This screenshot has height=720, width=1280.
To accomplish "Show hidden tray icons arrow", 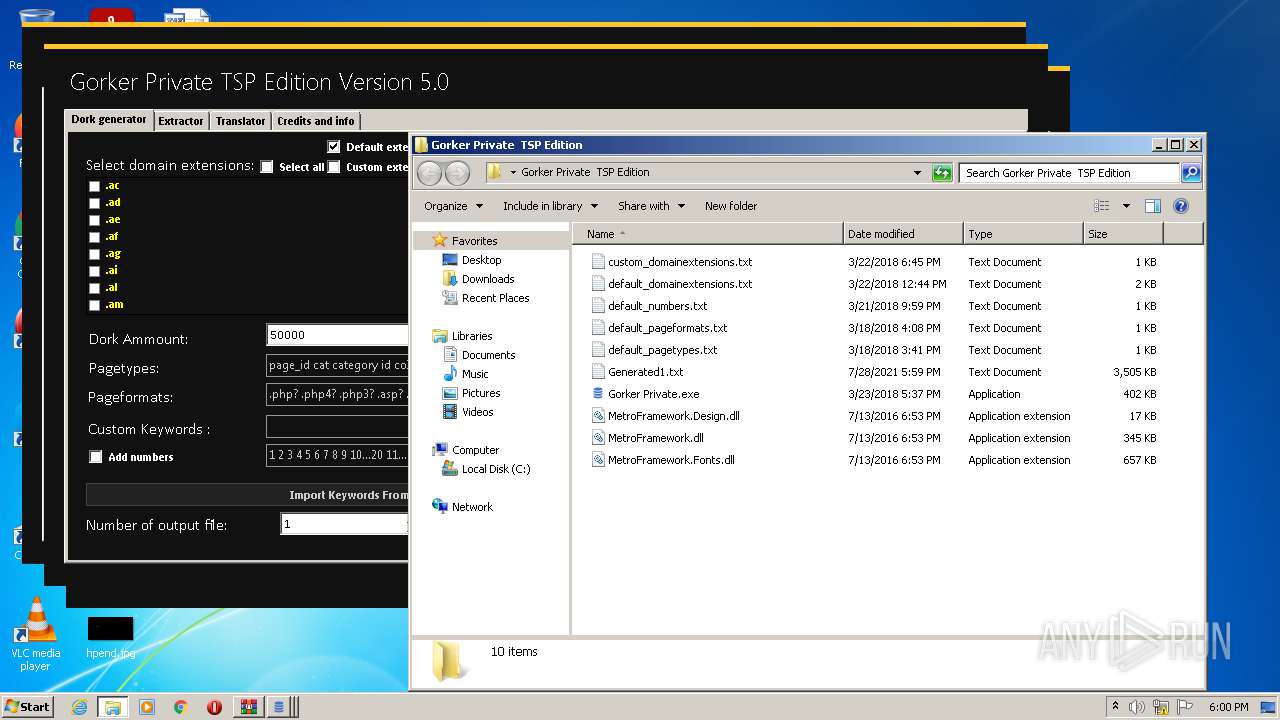I will (1115, 707).
